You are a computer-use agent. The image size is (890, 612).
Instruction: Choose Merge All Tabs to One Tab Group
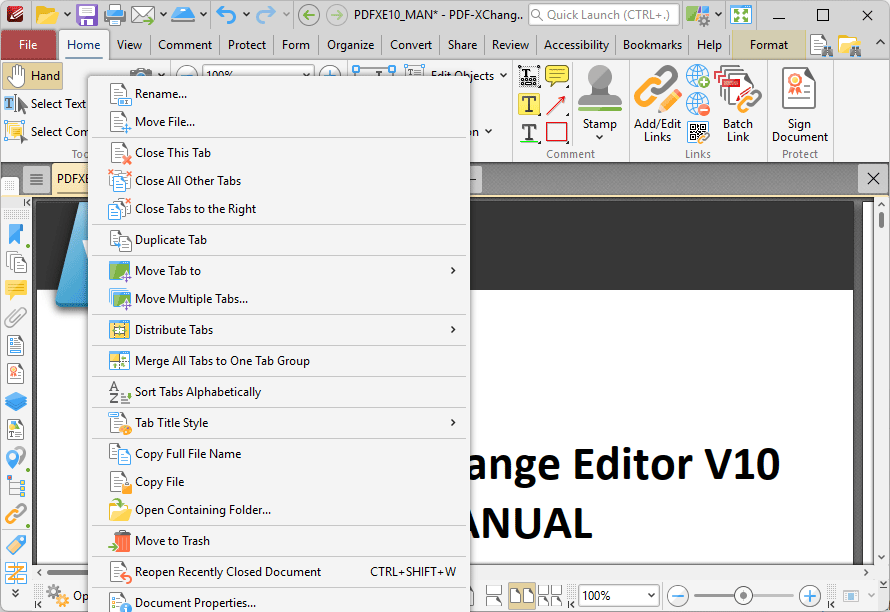click(278, 361)
